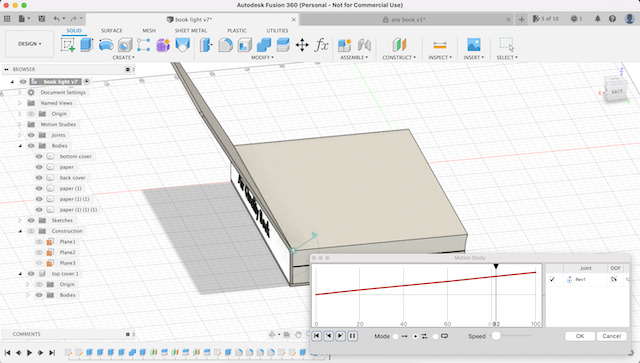Select the Rectangular Pattern tool
Screen dimensions: 640x363
tap(144, 45)
